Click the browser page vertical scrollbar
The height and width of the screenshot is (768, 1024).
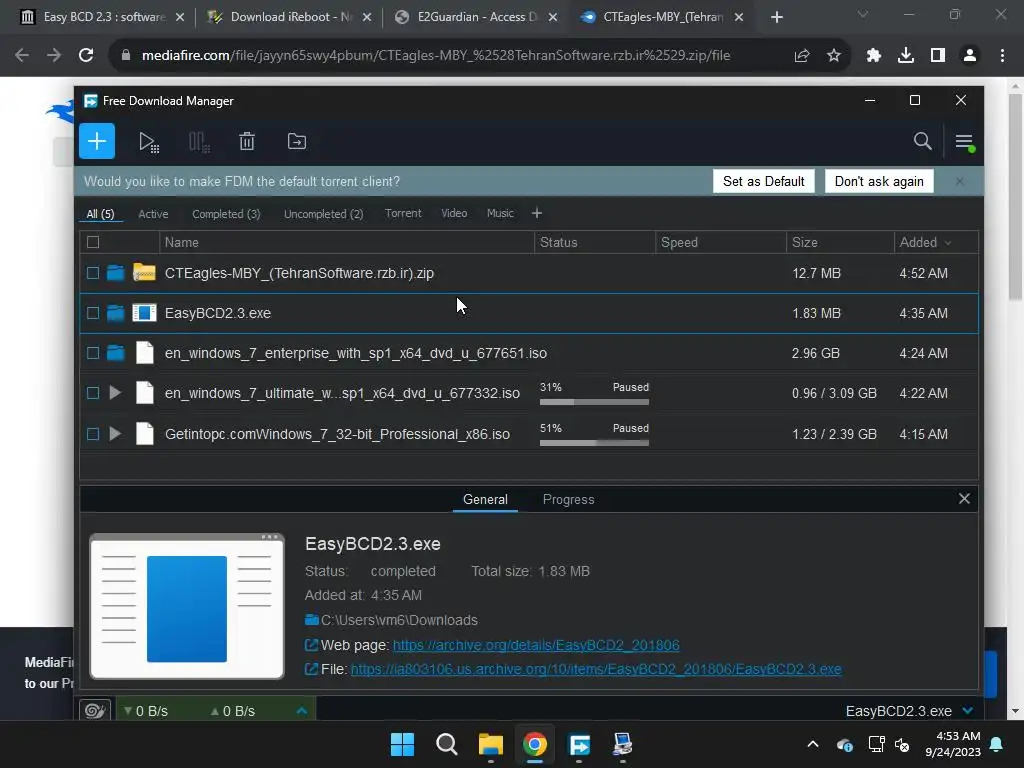[x=1016, y=196]
